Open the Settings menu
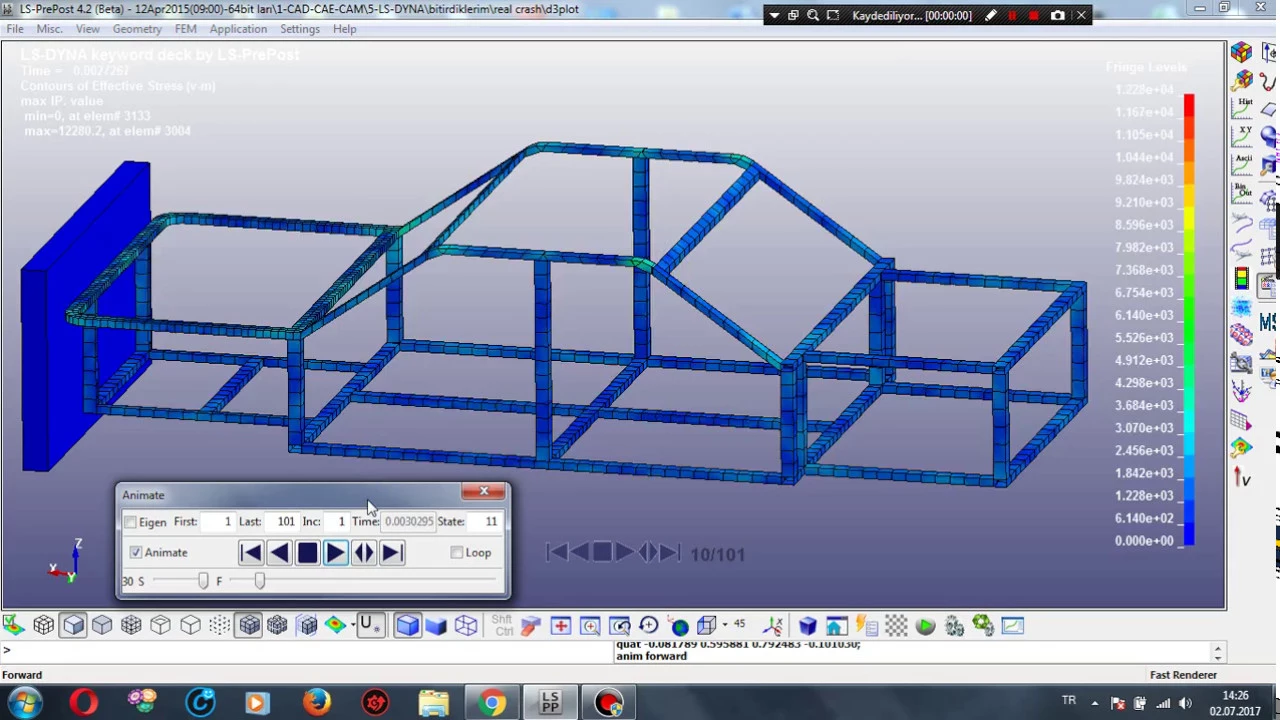Viewport: 1280px width, 720px height. 299,29
